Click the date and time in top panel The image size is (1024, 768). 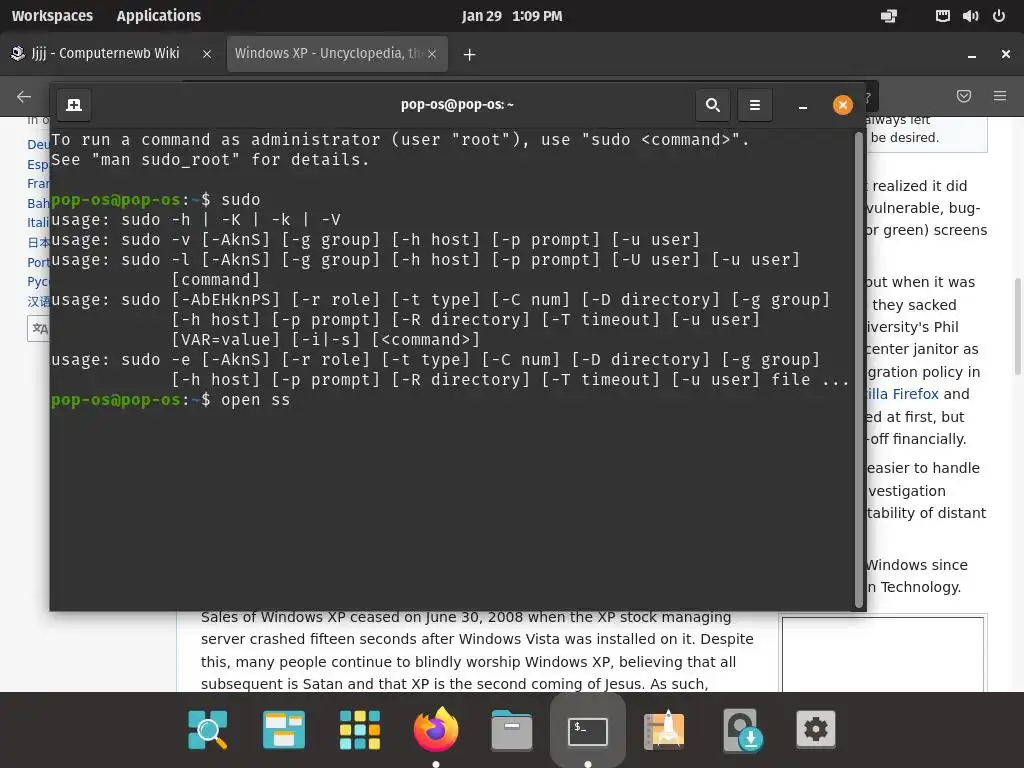512,16
